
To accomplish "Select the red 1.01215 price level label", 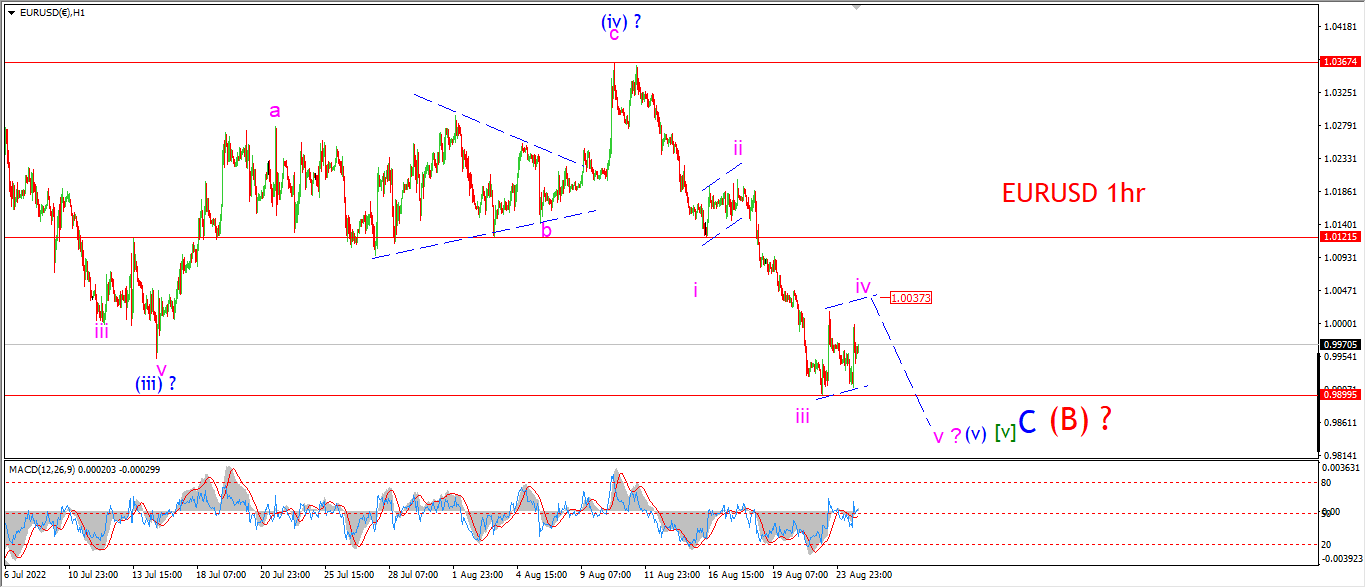I will tap(1339, 237).
